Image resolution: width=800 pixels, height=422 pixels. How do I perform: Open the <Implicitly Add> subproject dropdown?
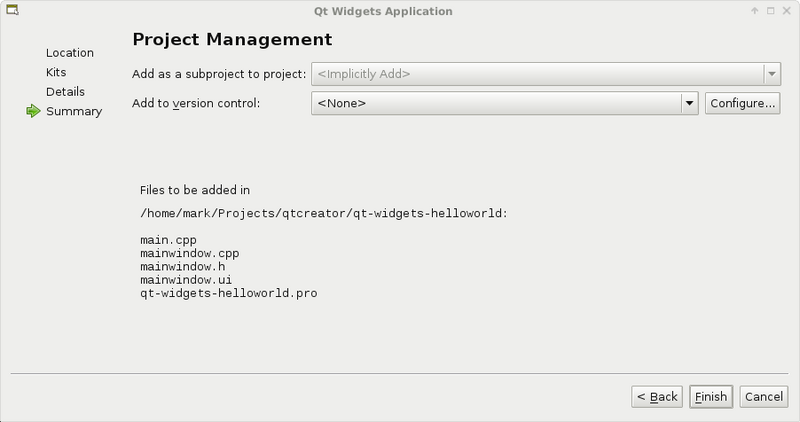click(546, 74)
